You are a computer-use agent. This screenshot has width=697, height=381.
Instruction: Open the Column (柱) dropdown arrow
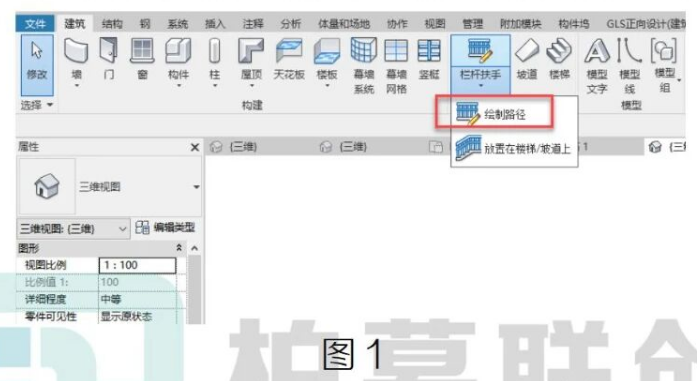click(x=215, y=85)
